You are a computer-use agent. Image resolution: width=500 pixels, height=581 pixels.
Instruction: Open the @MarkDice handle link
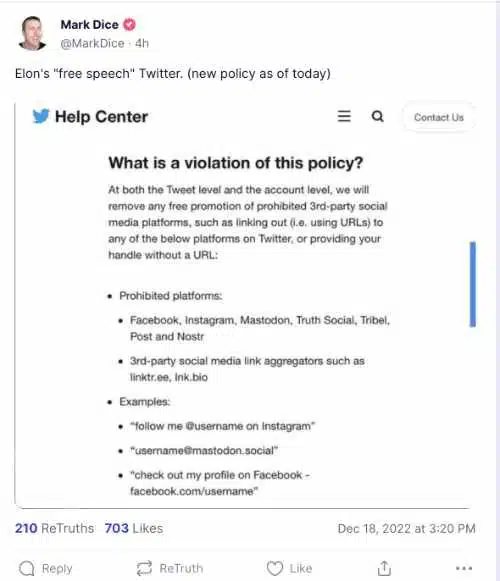(92, 43)
